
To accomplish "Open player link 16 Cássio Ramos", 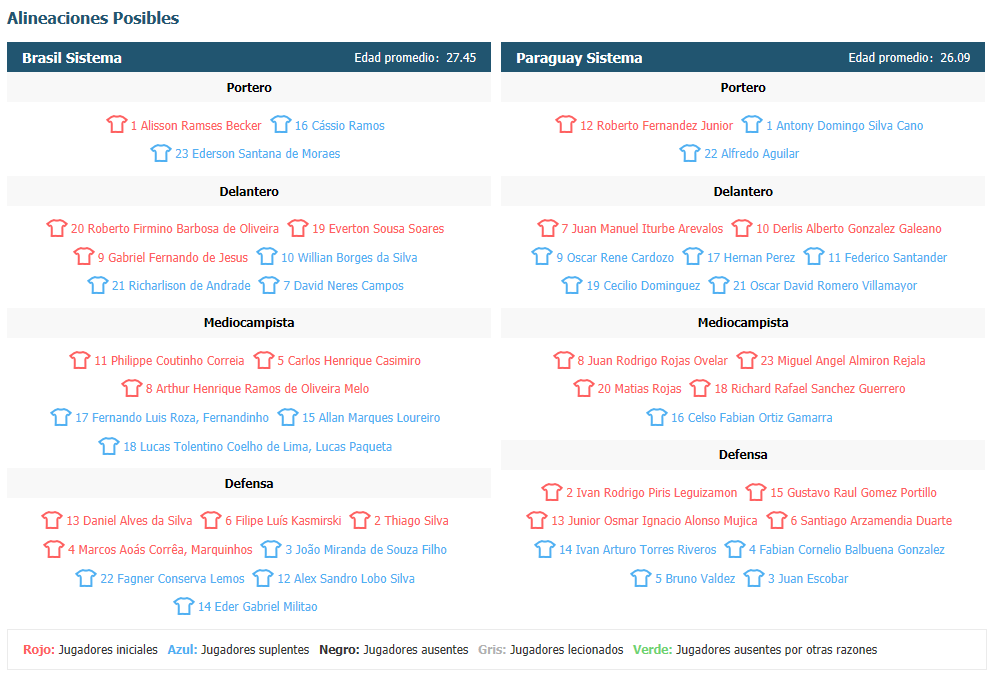I will click(339, 125).
